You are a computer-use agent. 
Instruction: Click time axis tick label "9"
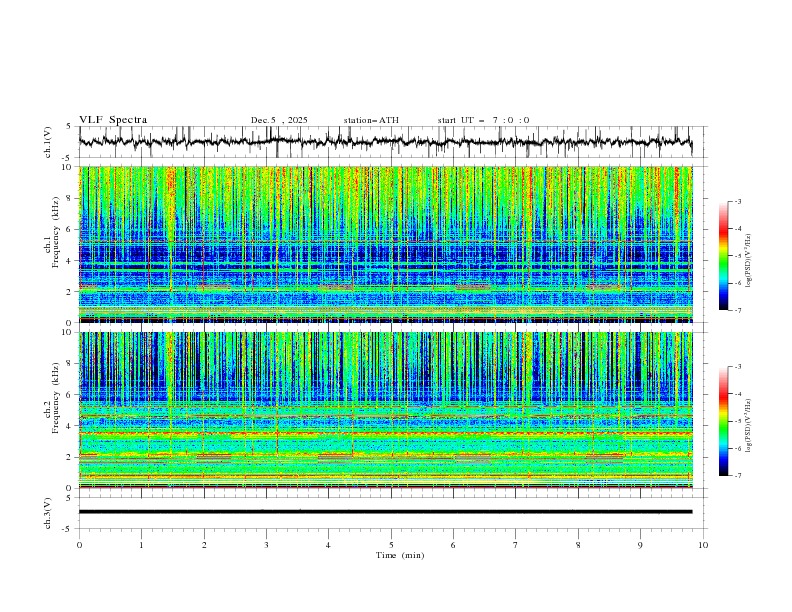[640, 545]
